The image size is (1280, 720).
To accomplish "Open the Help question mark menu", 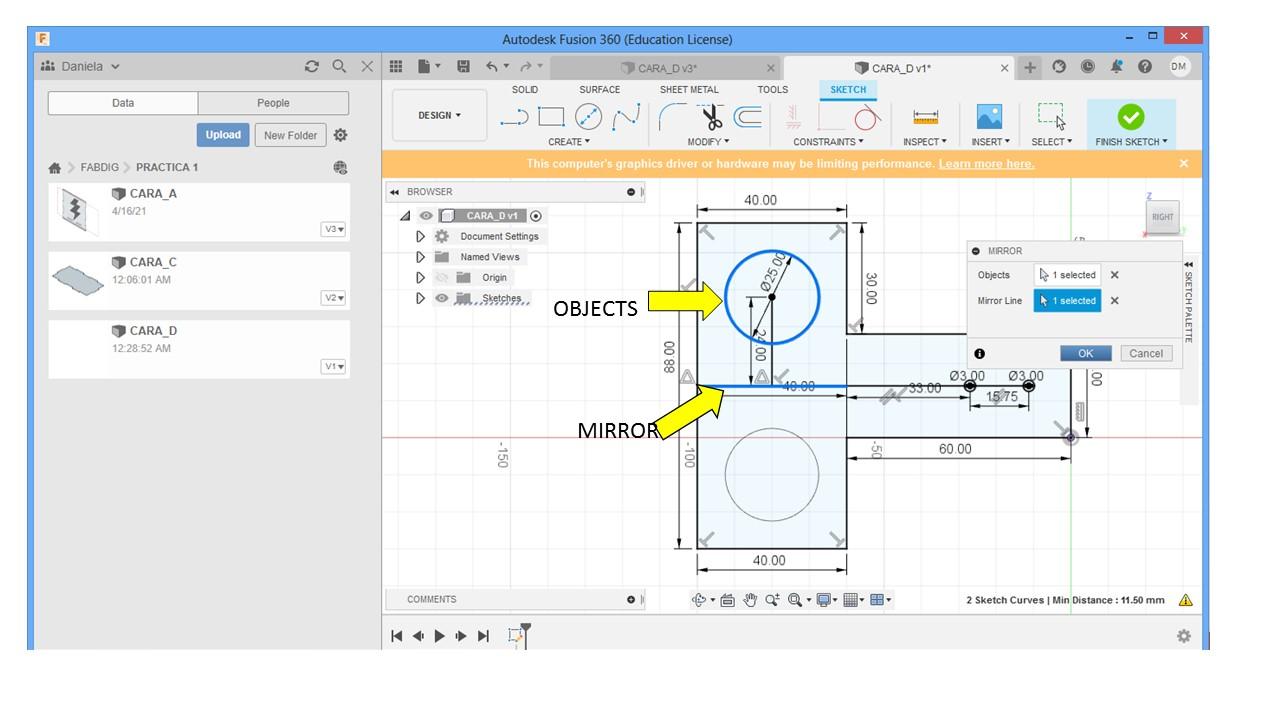I will 1145,67.
